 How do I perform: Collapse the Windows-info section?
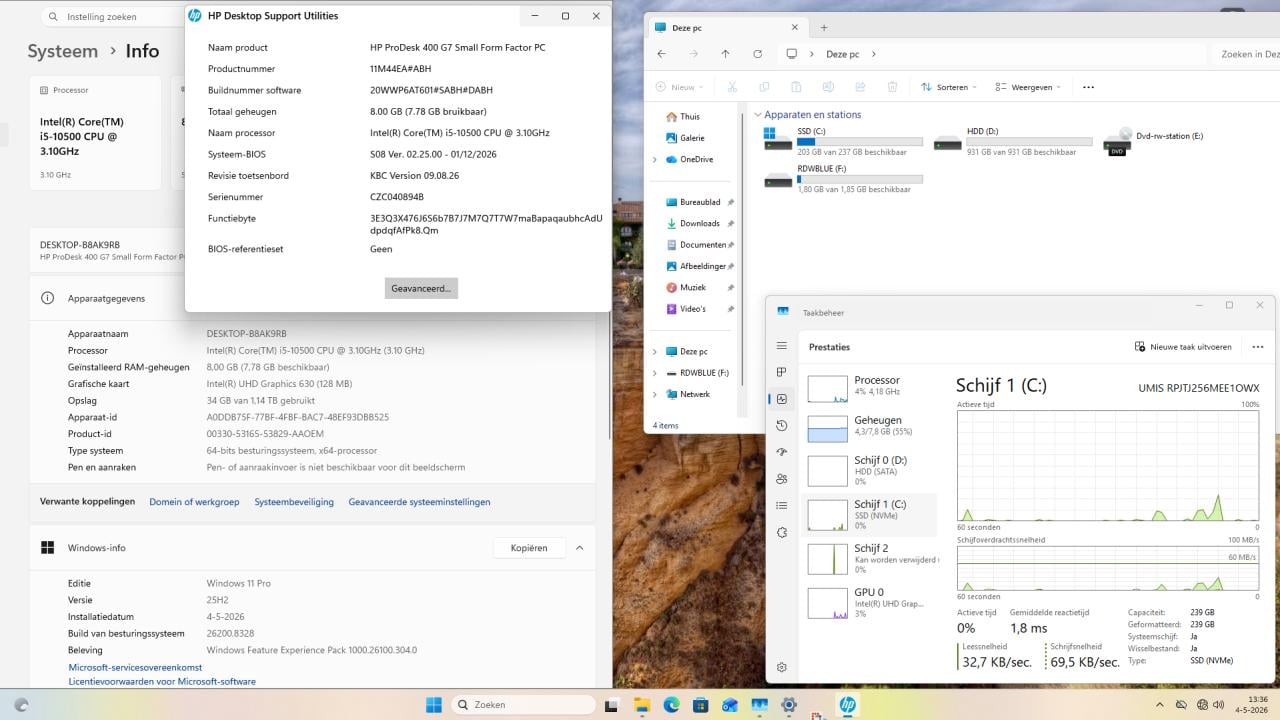coord(579,548)
